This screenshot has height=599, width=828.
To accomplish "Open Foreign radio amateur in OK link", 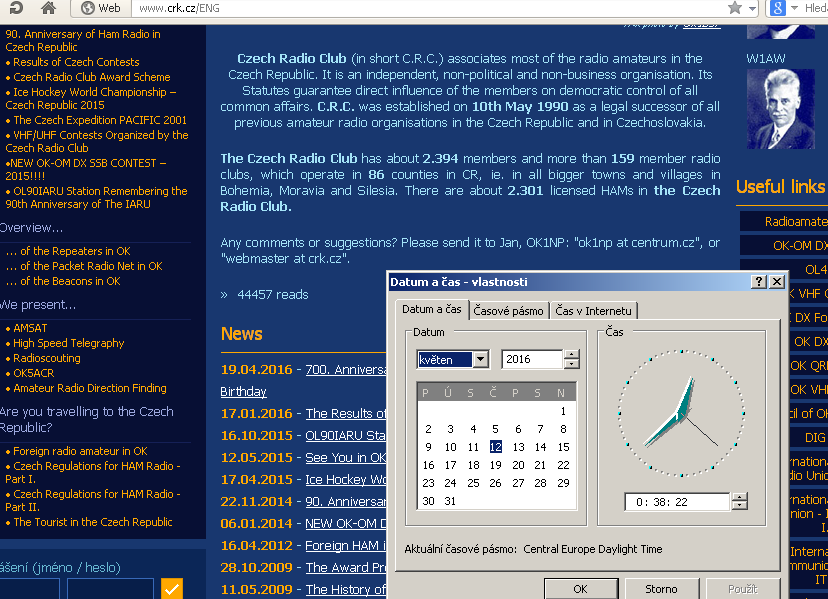I will click(80, 451).
